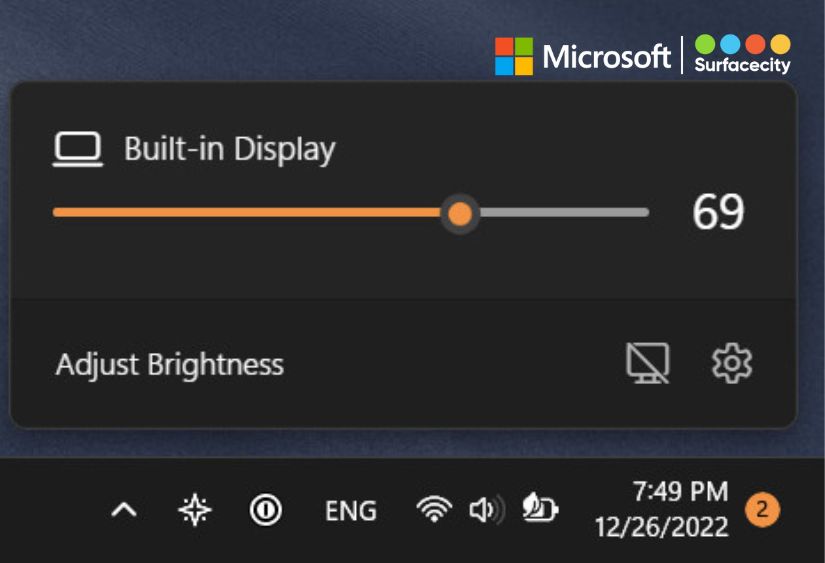Click the laptop icon beside Built-in Display
This screenshot has height=563, width=825.
(77, 150)
